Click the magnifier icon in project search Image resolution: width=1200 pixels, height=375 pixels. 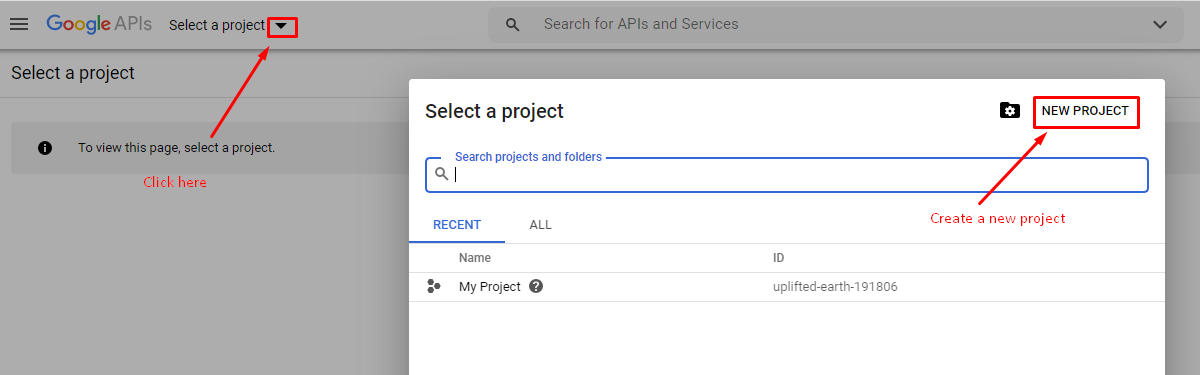(x=441, y=174)
